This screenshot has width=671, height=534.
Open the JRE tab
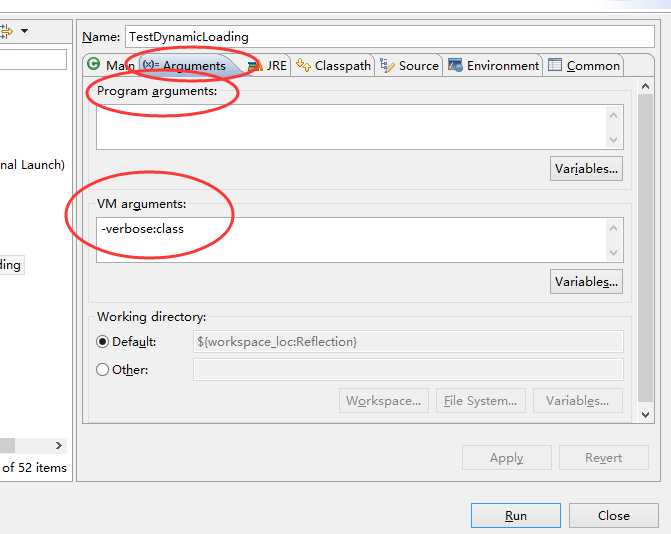tap(267, 65)
